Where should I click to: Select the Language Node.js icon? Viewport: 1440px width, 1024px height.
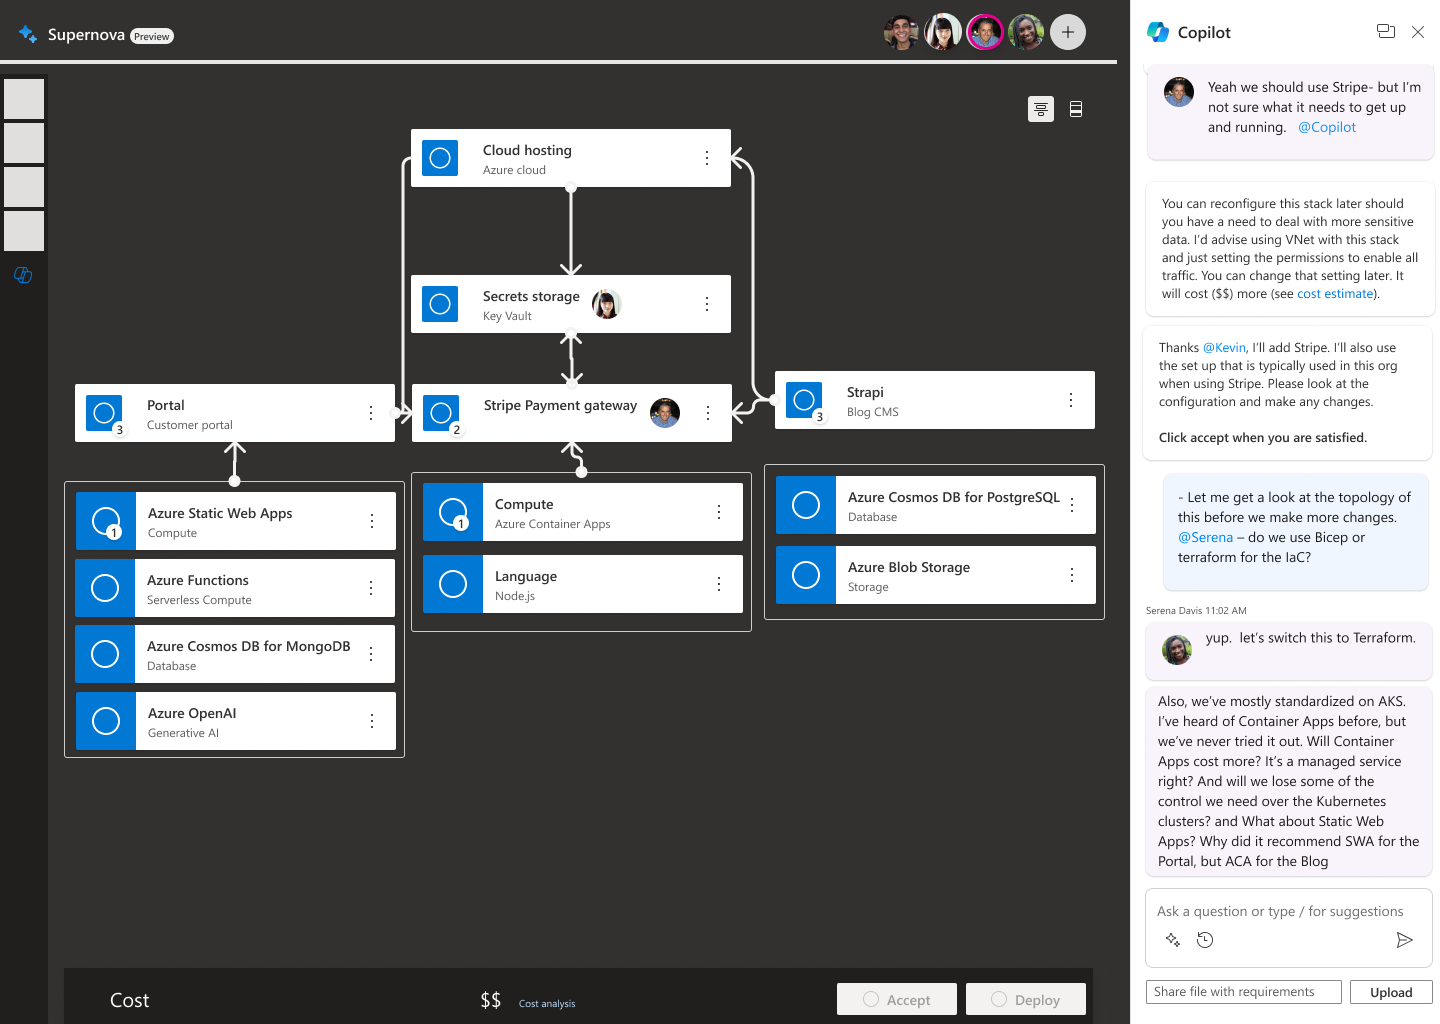(x=453, y=584)
